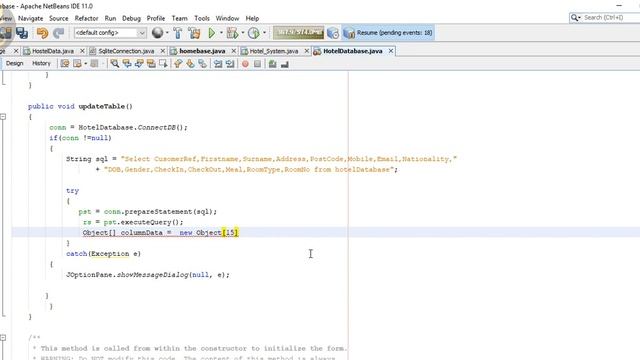
Task: Close the homebase.java tab
Action: (x=233, y=51)
